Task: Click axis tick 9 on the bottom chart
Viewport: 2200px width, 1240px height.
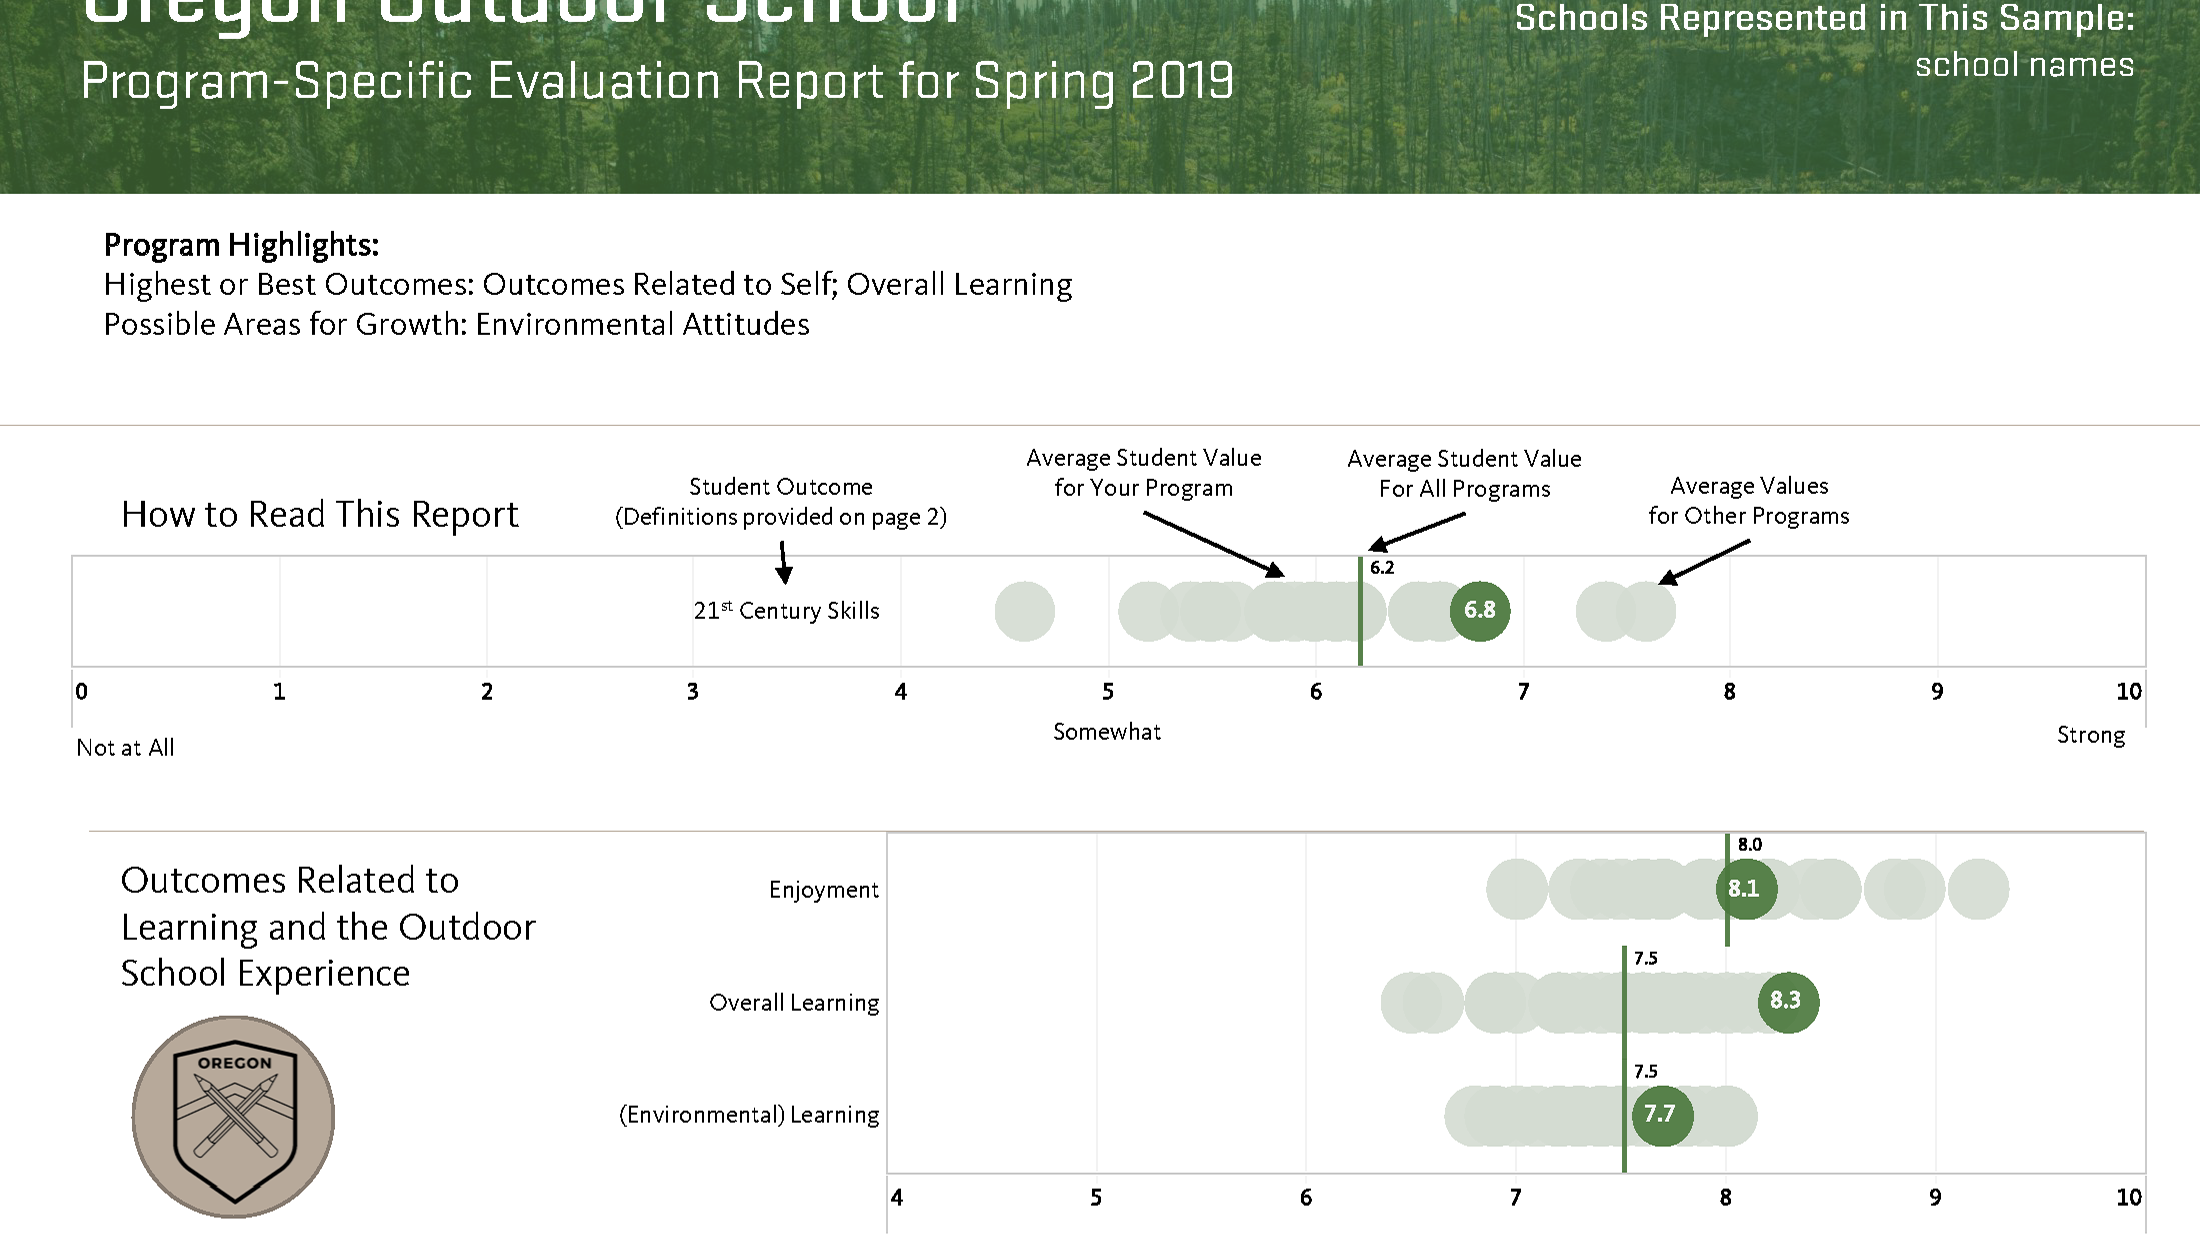Action: tap(1935, 1198)
